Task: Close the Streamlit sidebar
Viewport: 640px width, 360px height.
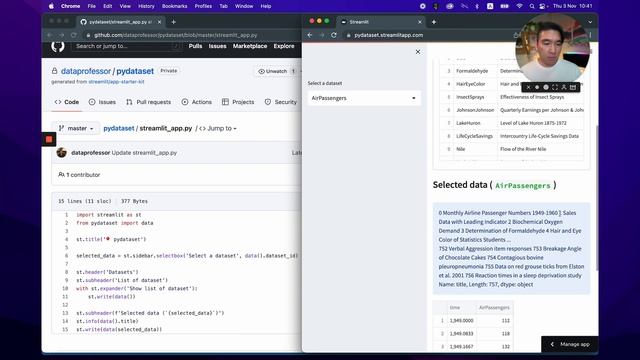Action: point(418,52)
